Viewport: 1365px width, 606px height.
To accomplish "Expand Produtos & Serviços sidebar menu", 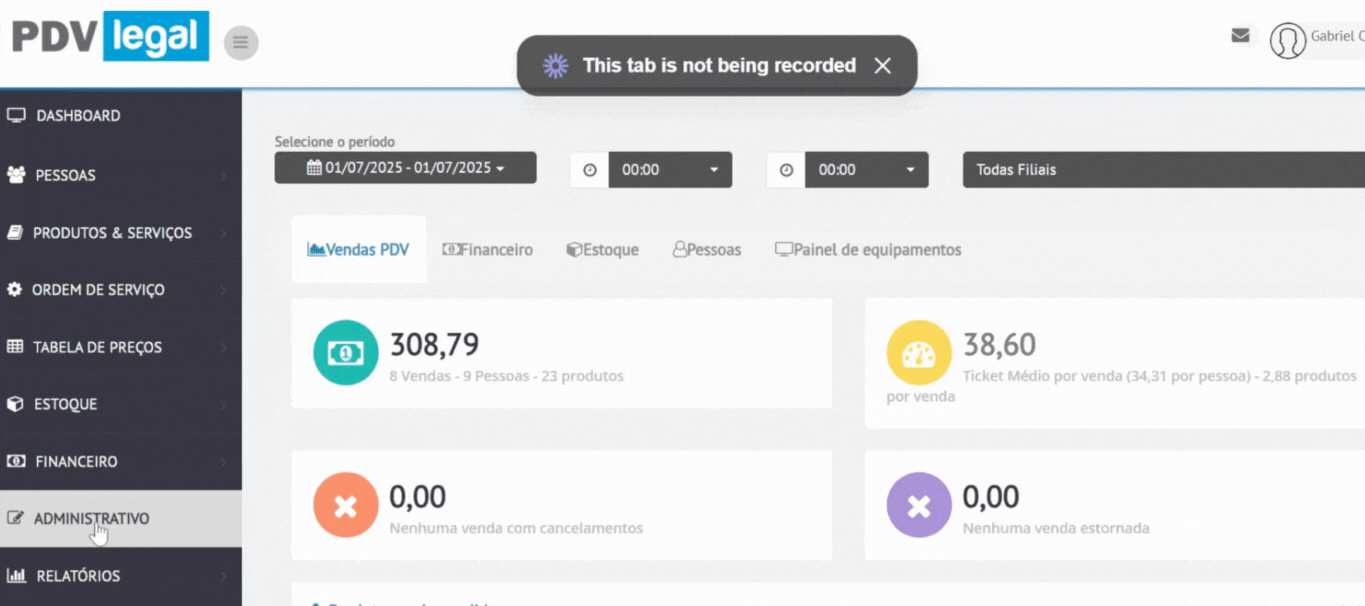I will tap(112, 233).
